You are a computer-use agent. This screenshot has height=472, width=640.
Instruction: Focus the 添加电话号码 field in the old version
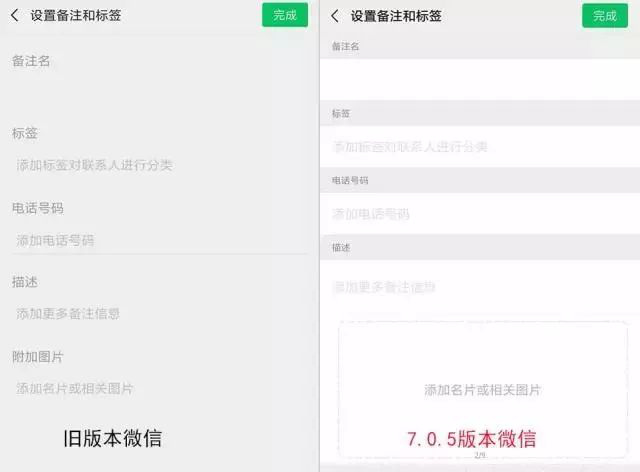click(56, 241)
